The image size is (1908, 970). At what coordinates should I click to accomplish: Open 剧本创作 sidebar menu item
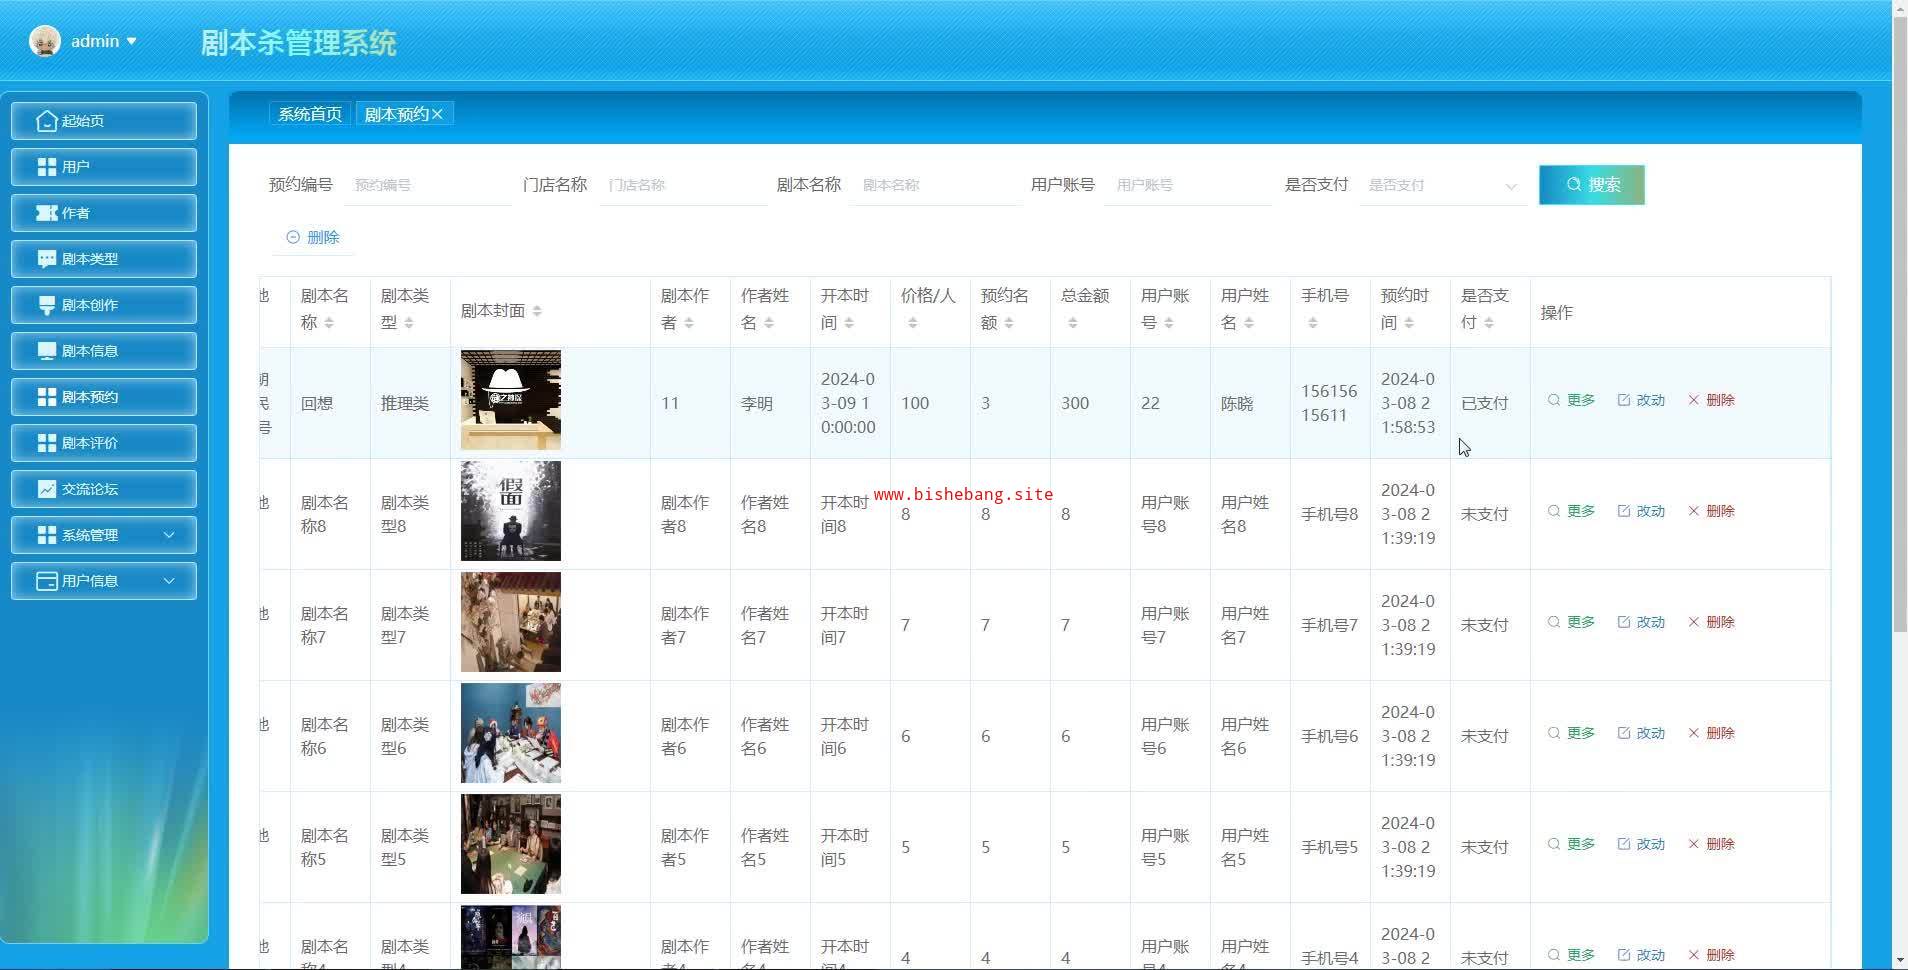[104, 305]
